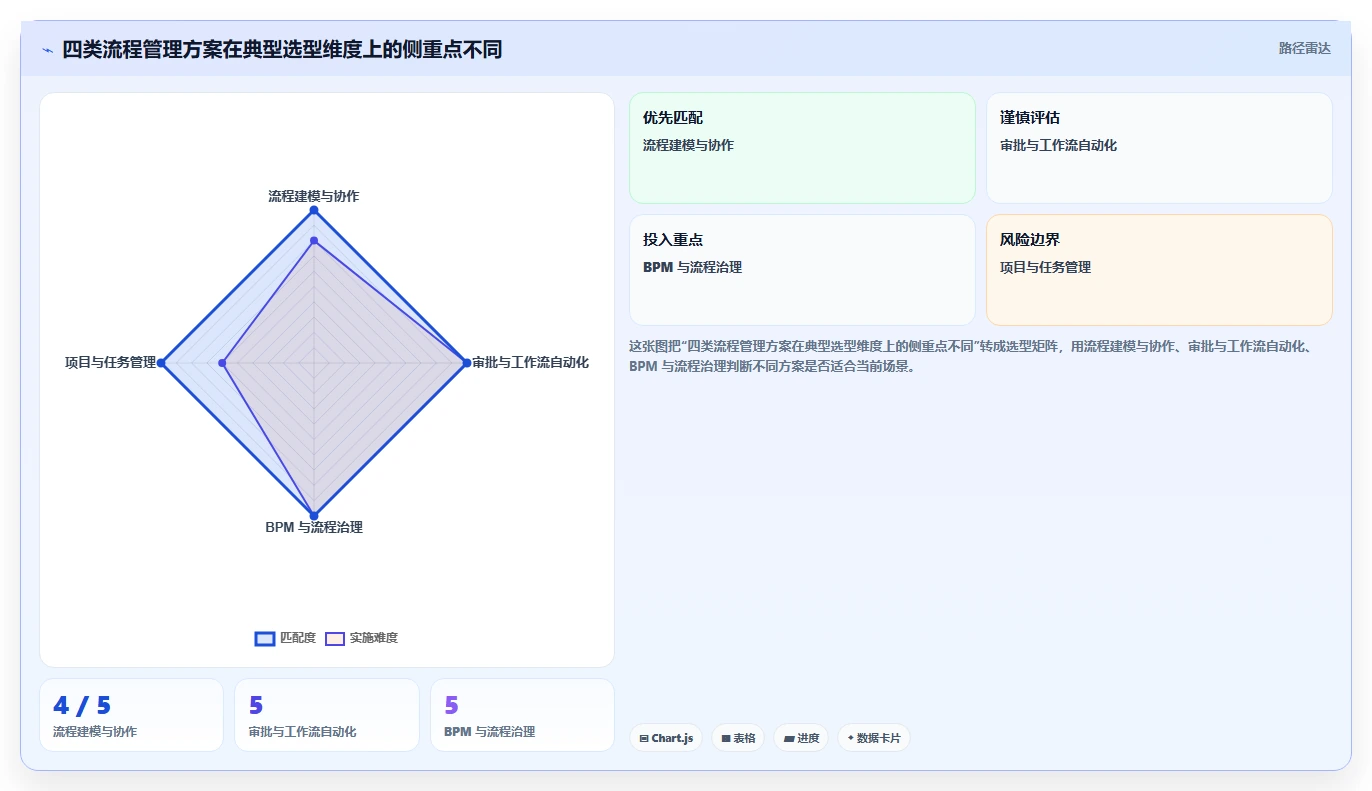Toggle the 实施难度 legend item
The width and height of the screenshot is (1372, 791).
pos(362,638)
